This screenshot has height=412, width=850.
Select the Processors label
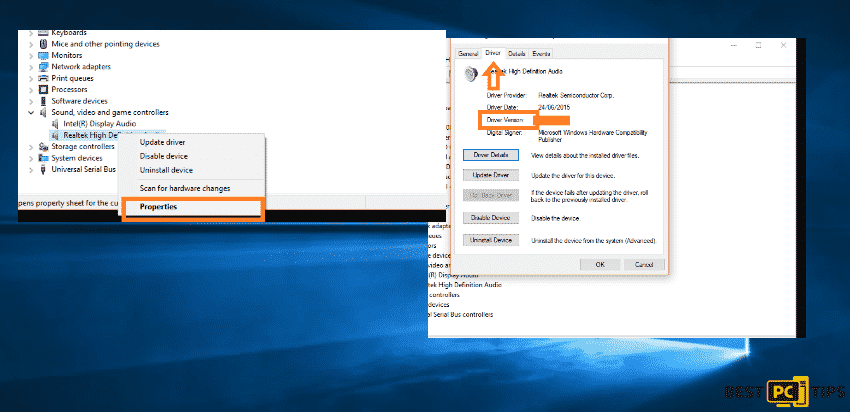click(x=69, y=89)
